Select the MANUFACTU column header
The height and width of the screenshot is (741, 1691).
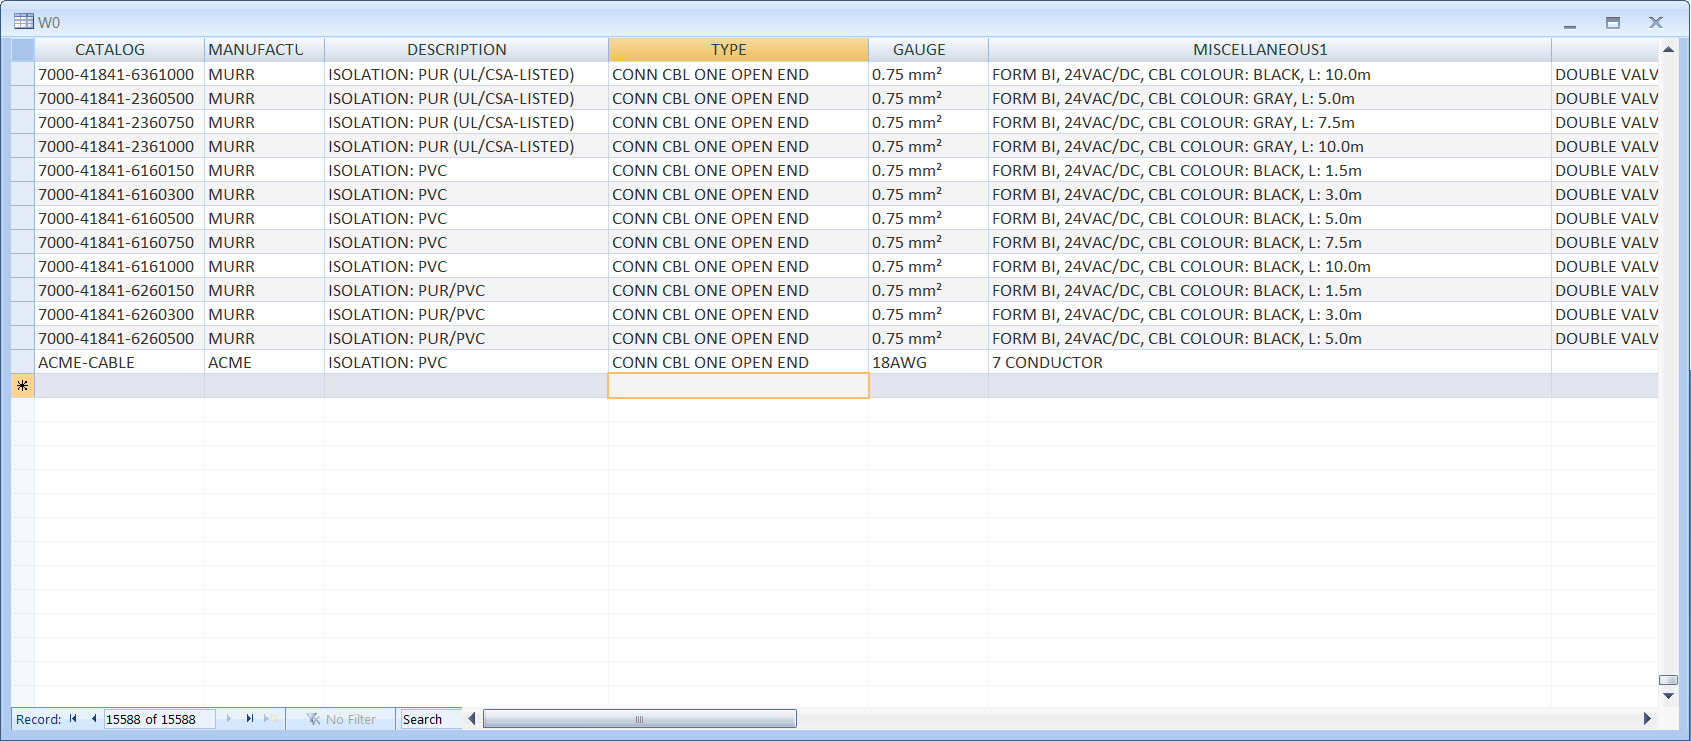coord(264,49)
